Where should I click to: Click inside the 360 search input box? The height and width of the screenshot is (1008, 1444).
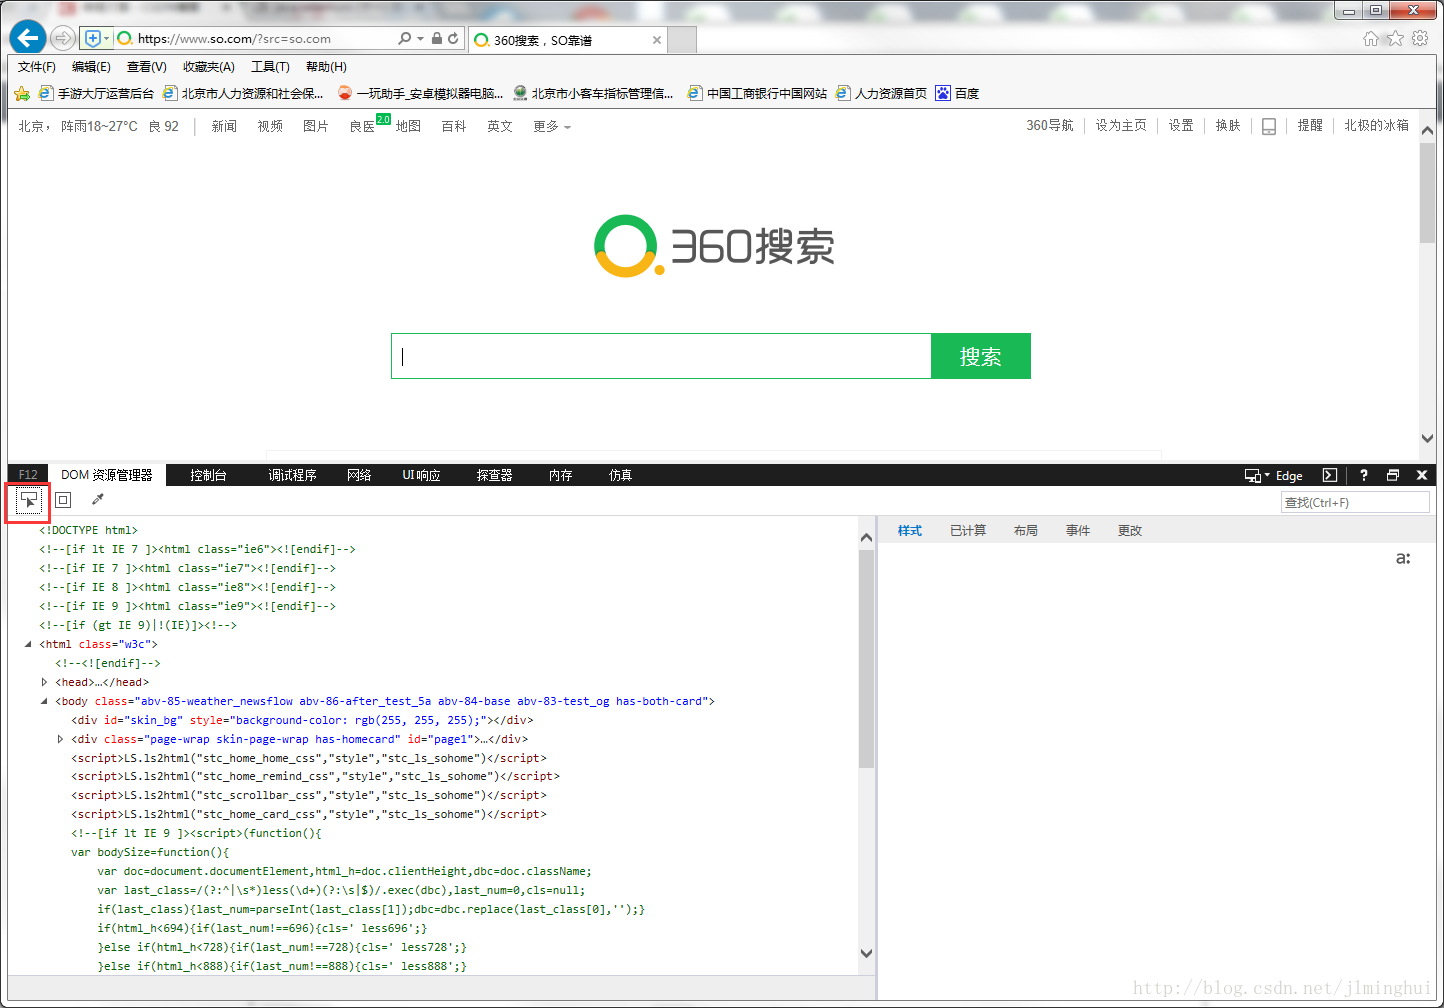click(x=661, y=357)
